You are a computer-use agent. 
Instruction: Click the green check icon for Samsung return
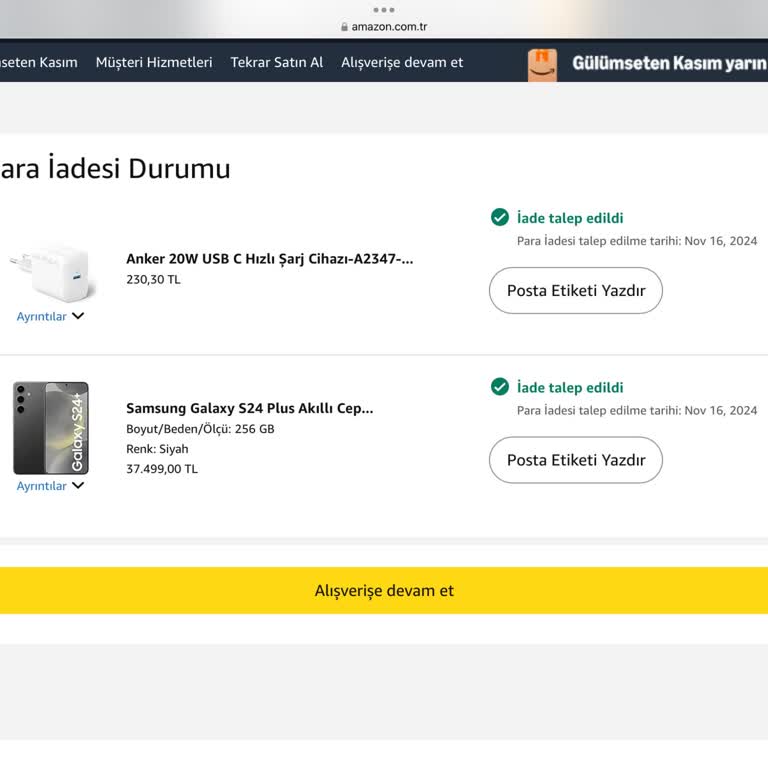coord(500,386)
